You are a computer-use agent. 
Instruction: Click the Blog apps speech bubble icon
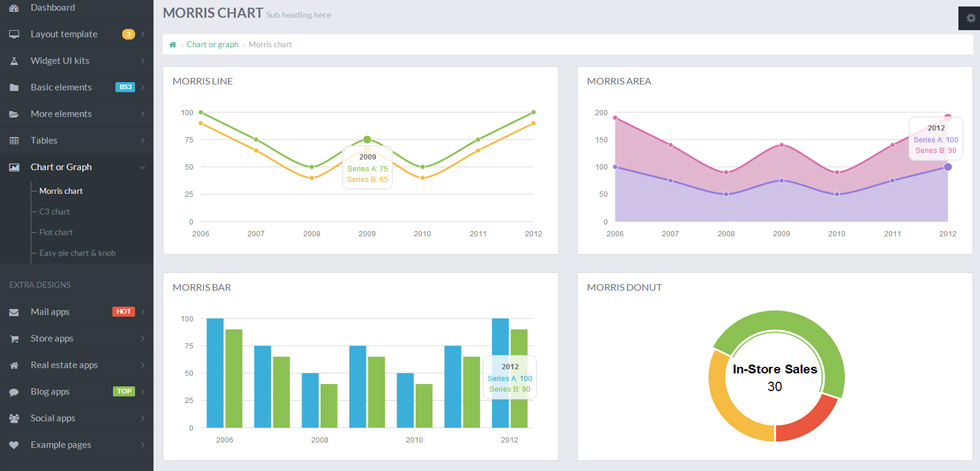click(x=14, y=392)
